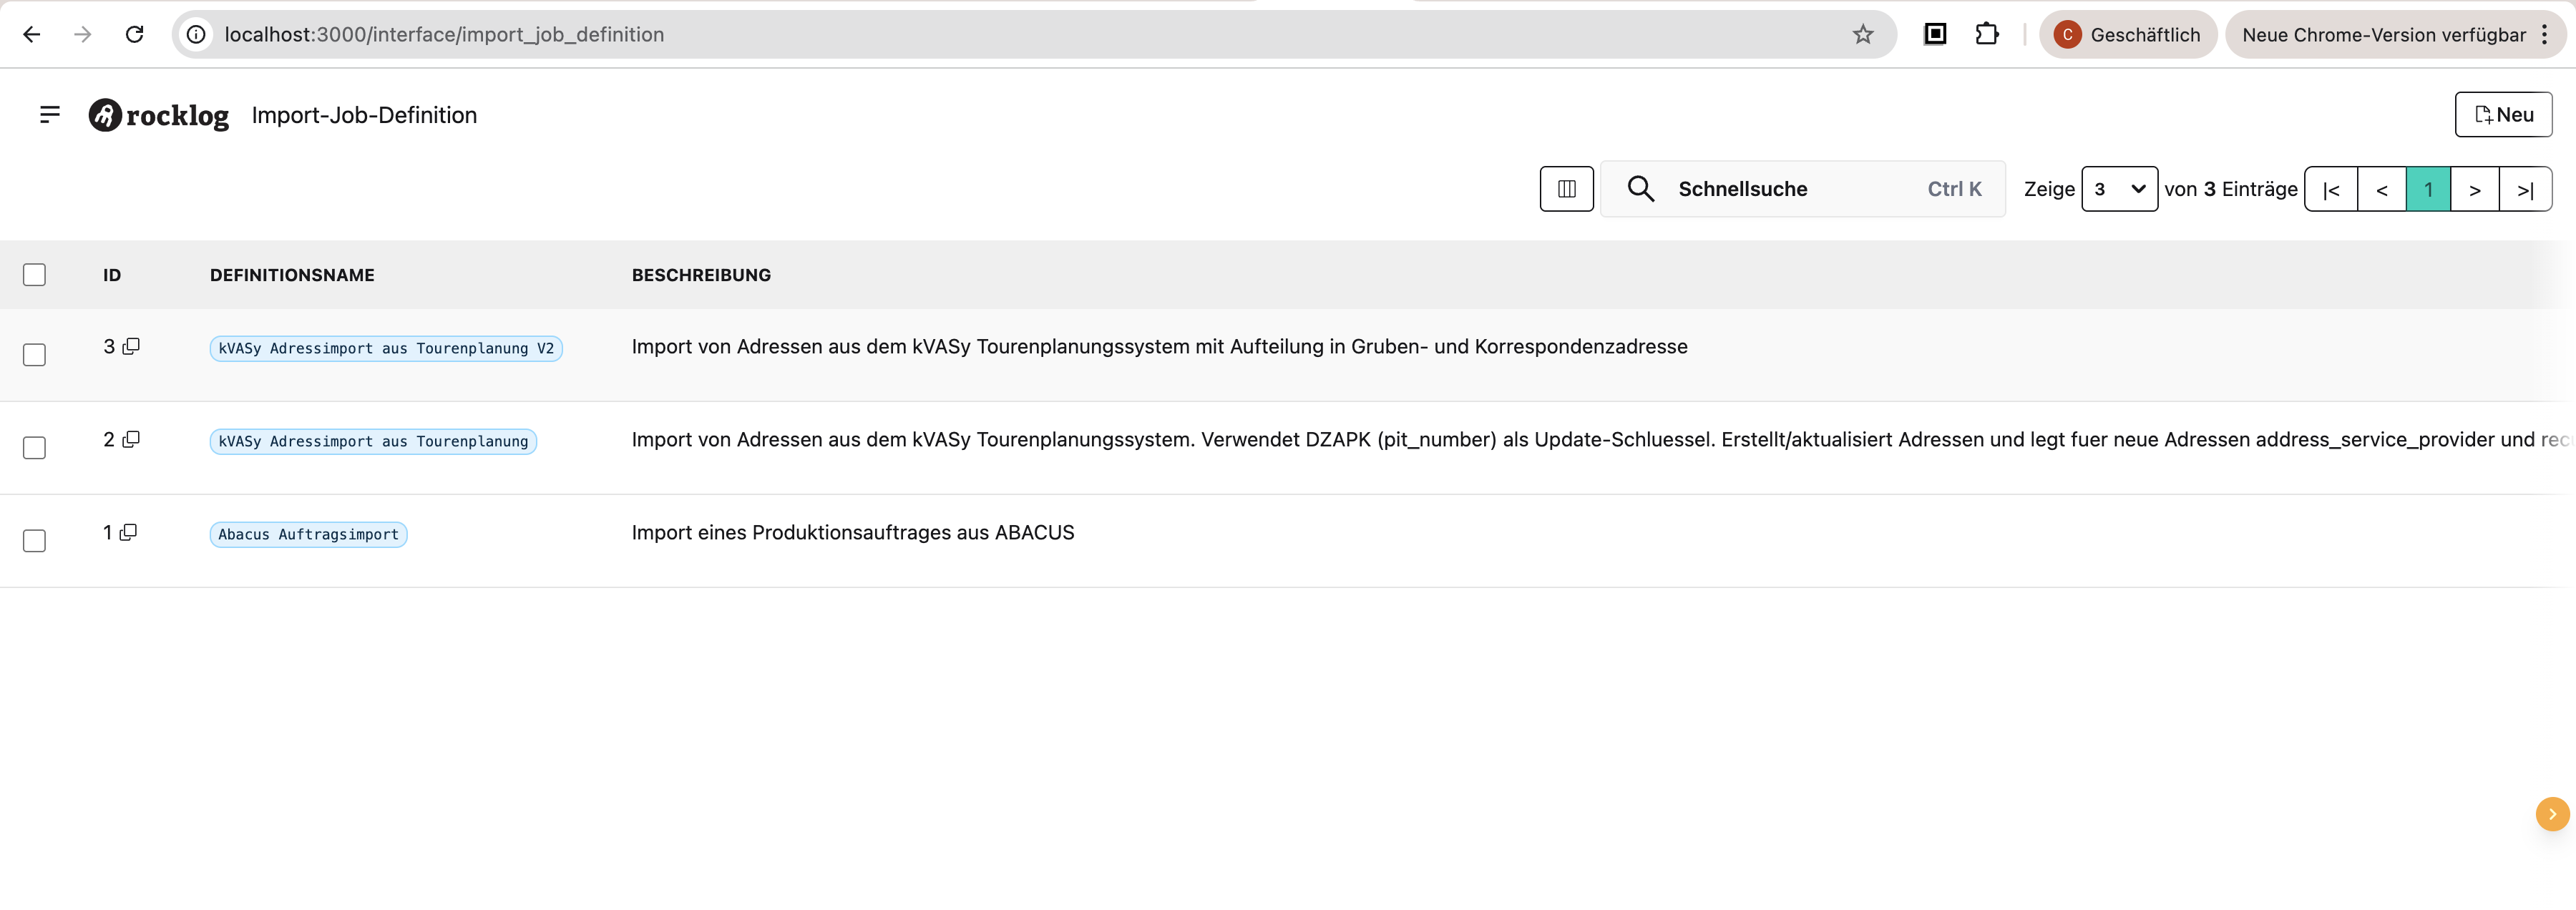Viewport: 2576px width, 910px height.
Task: Sort by the BESCHREIBUNG column header
Action: coord(701,275)
